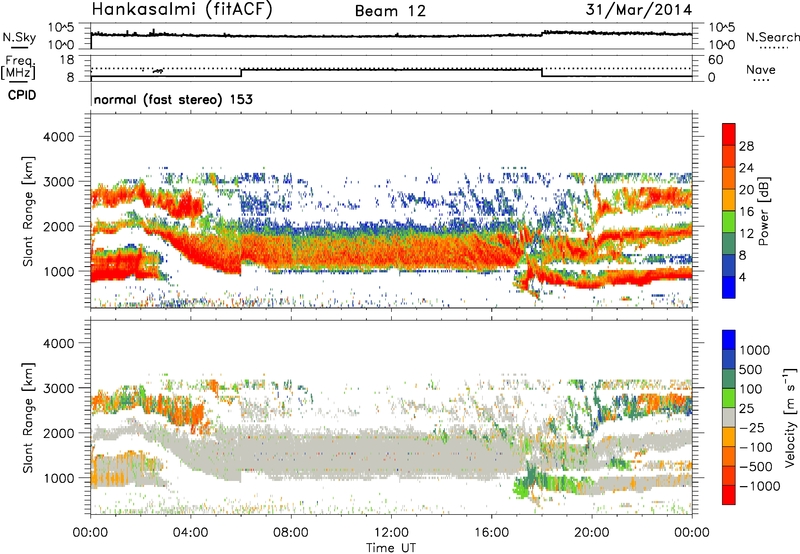
Task: Click the red top segment of Power colorbar
Action: click(x=729, y=134)
